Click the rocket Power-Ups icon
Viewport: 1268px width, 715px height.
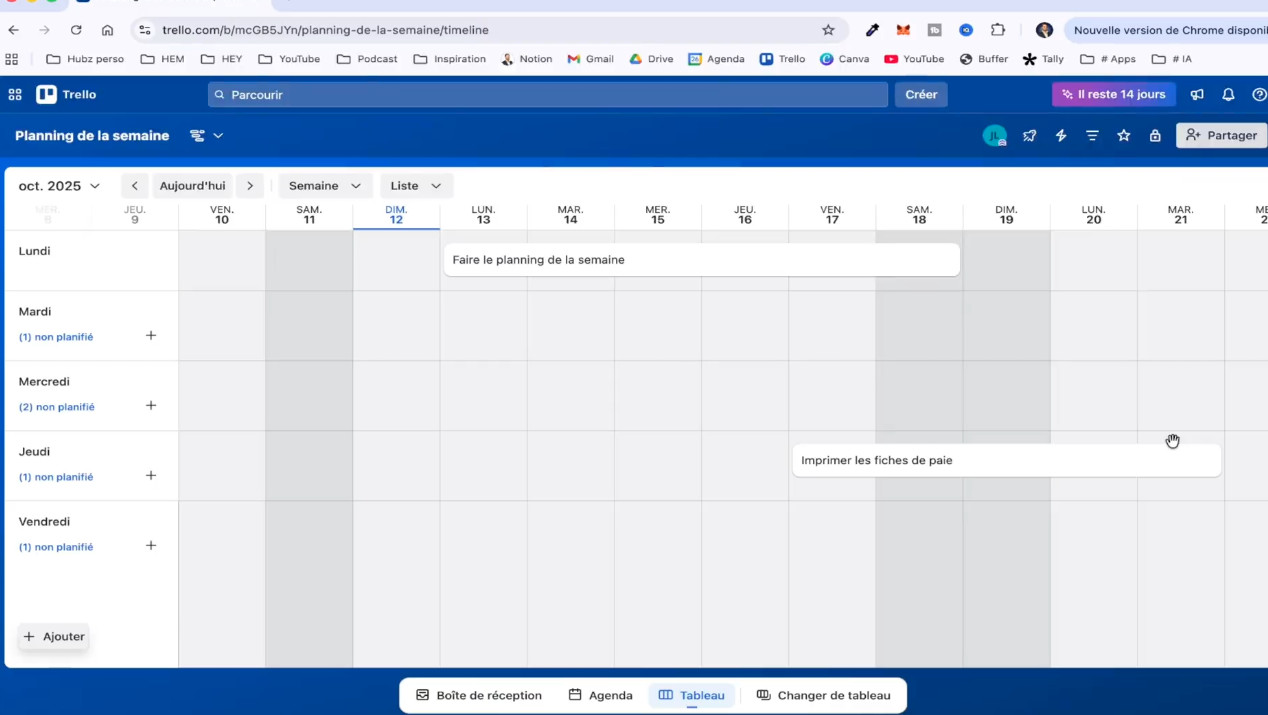pyautogui.click(x=1029, y=136)
